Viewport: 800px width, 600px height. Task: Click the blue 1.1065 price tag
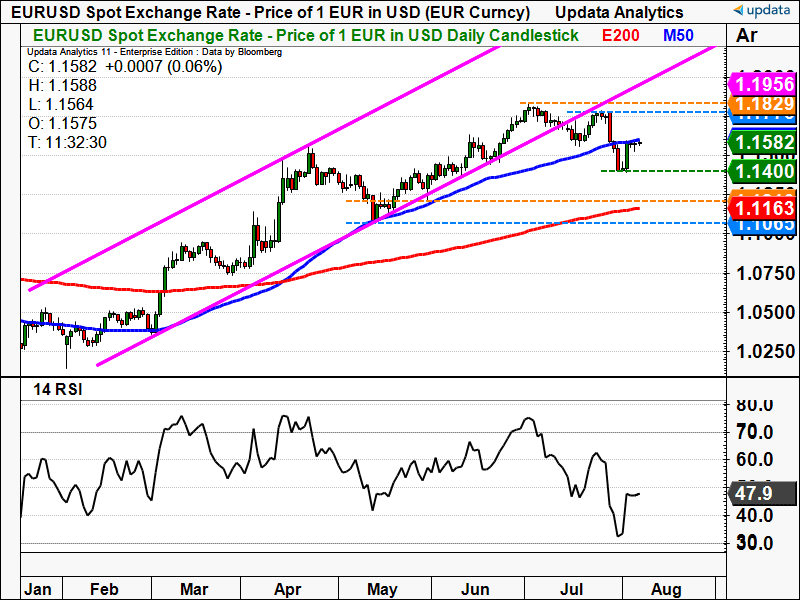[x=762, y=225]
